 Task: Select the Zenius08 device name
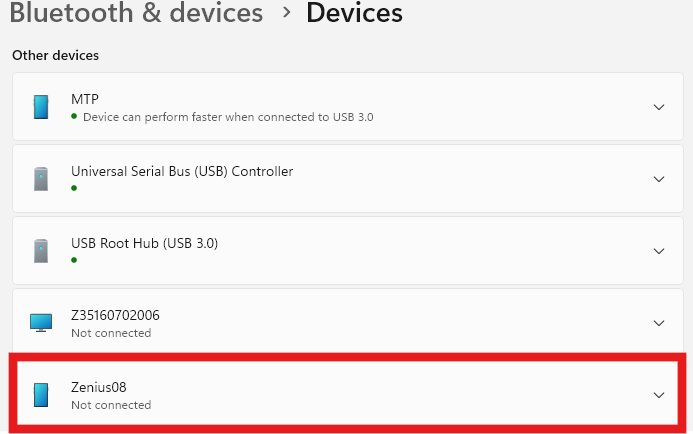[99, 387]
